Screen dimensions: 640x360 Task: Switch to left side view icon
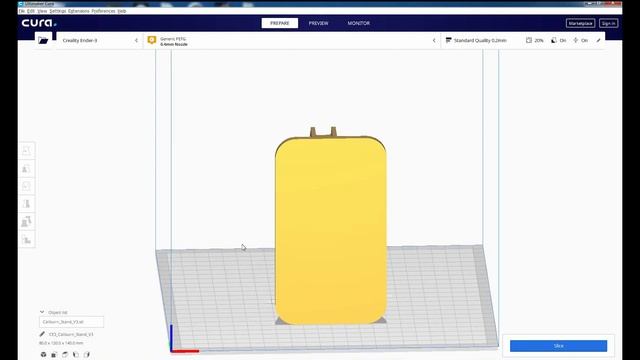click(x=76, y=354)
